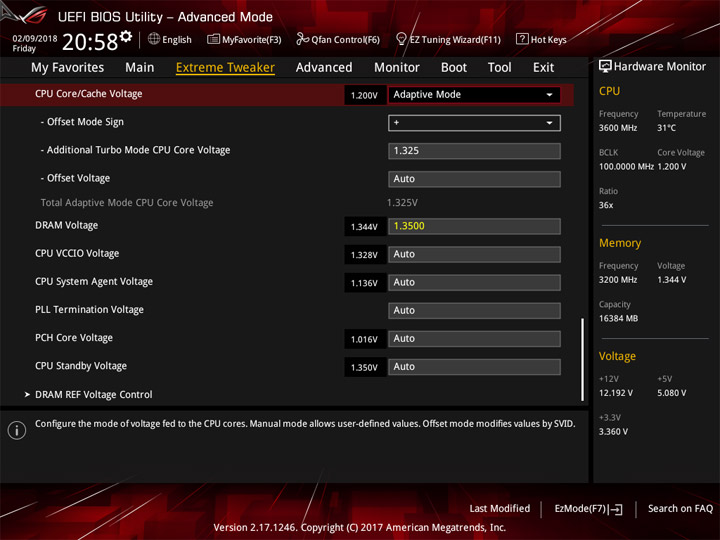This screenshot has width=720, height=540.
Task: Select the Extreme Tweaker tab
Action: tap(225, 68)
